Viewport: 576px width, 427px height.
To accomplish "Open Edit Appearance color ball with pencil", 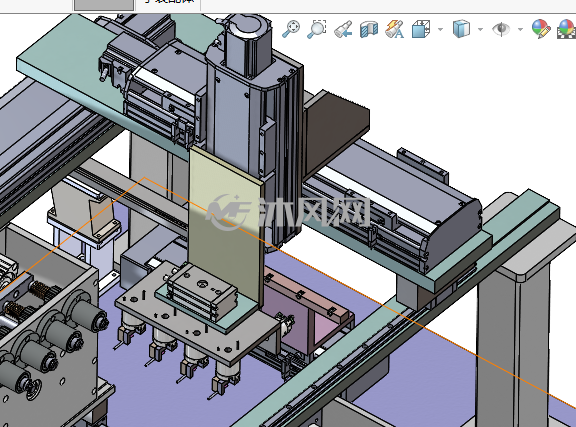I will [541, 29].
